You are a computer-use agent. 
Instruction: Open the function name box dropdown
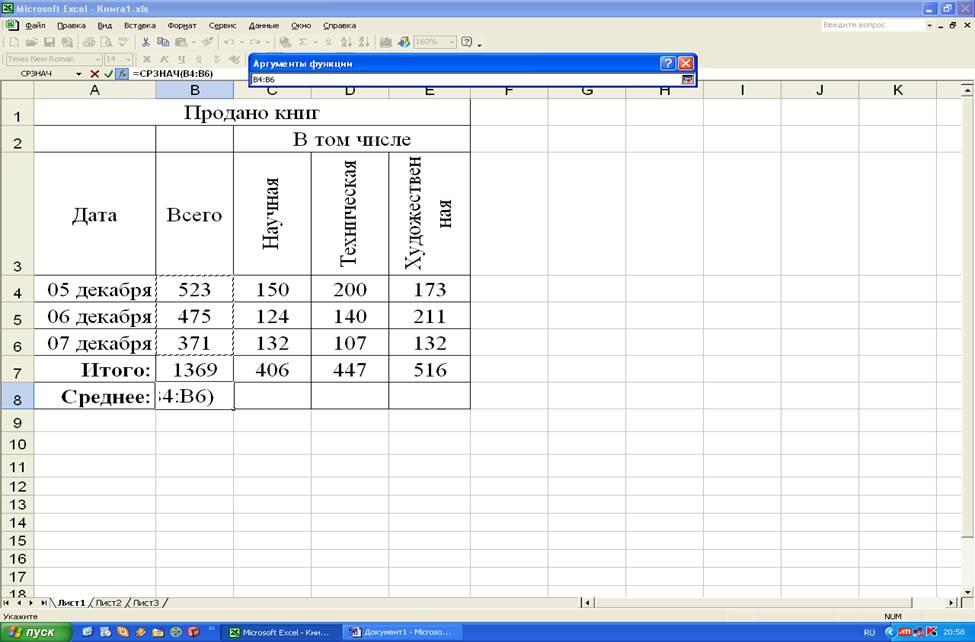[x=79, y=74]
